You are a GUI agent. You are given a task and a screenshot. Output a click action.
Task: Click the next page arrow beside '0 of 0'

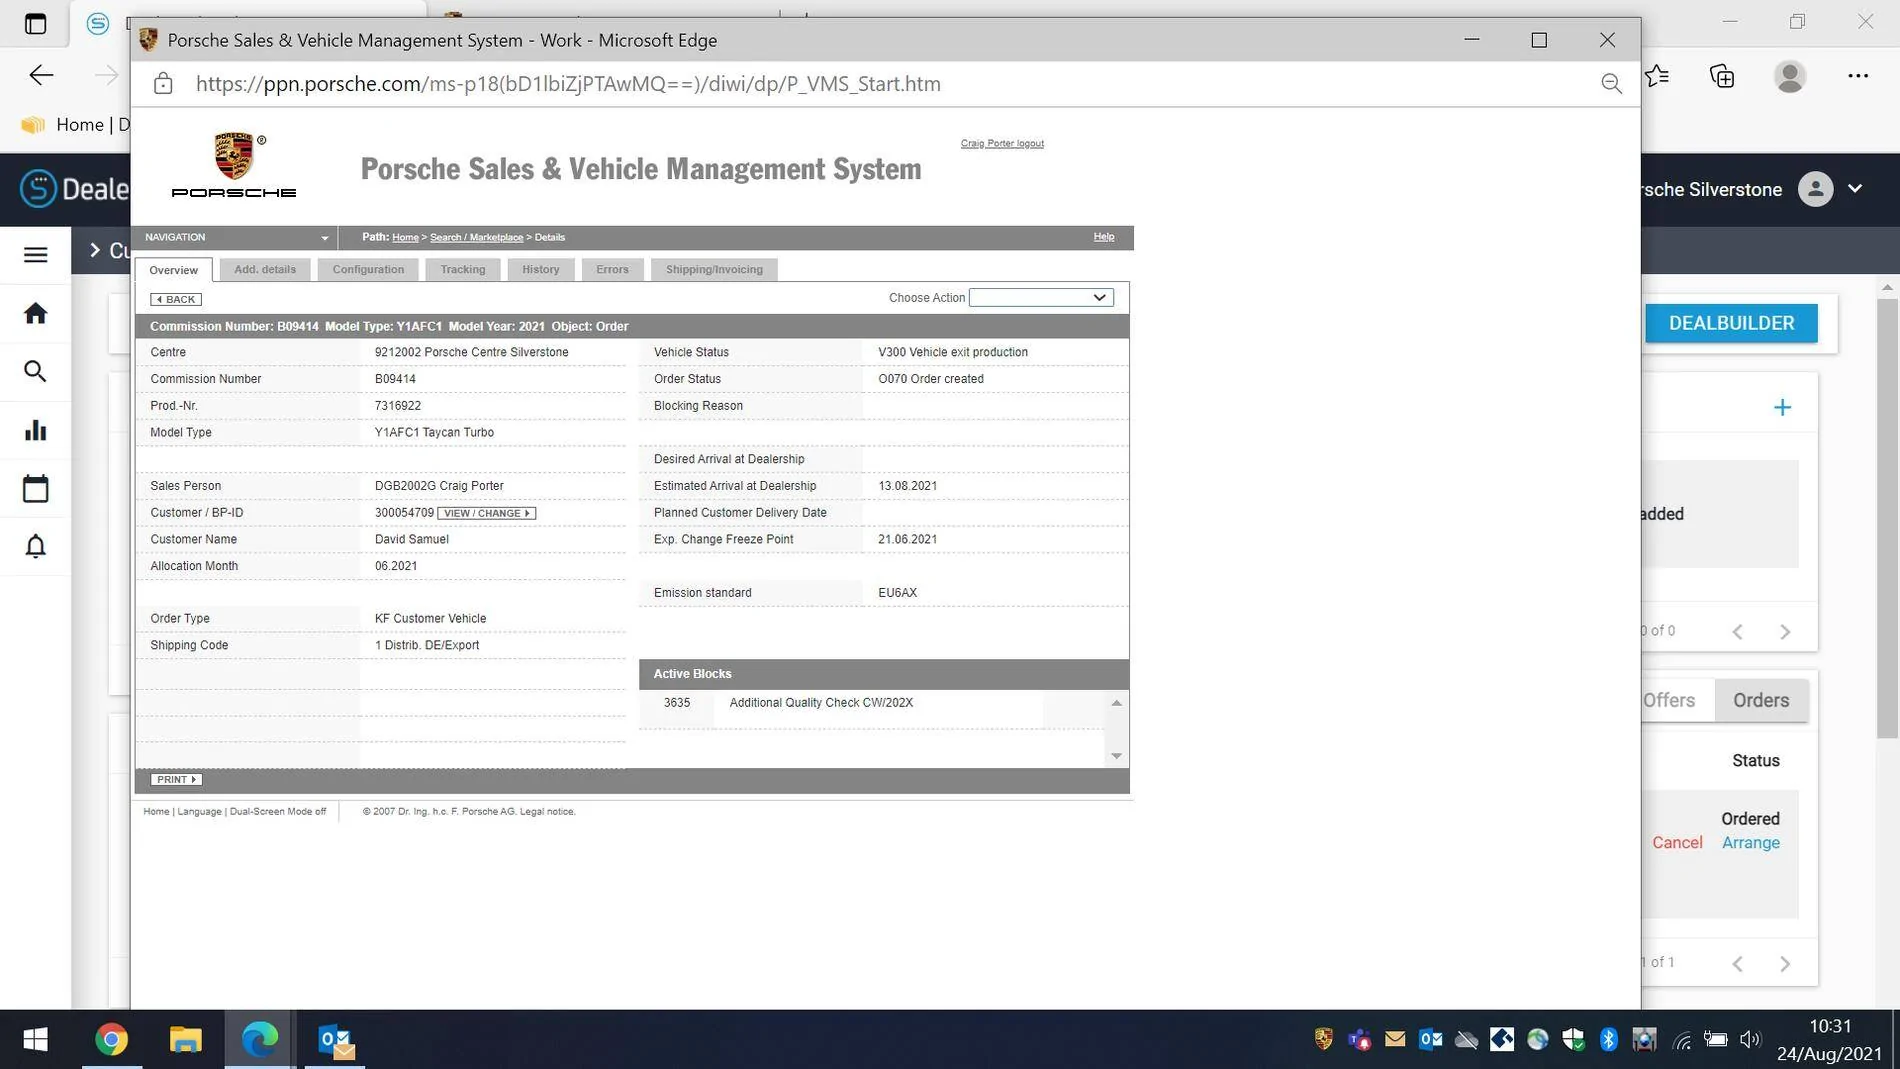(1785, 632)
